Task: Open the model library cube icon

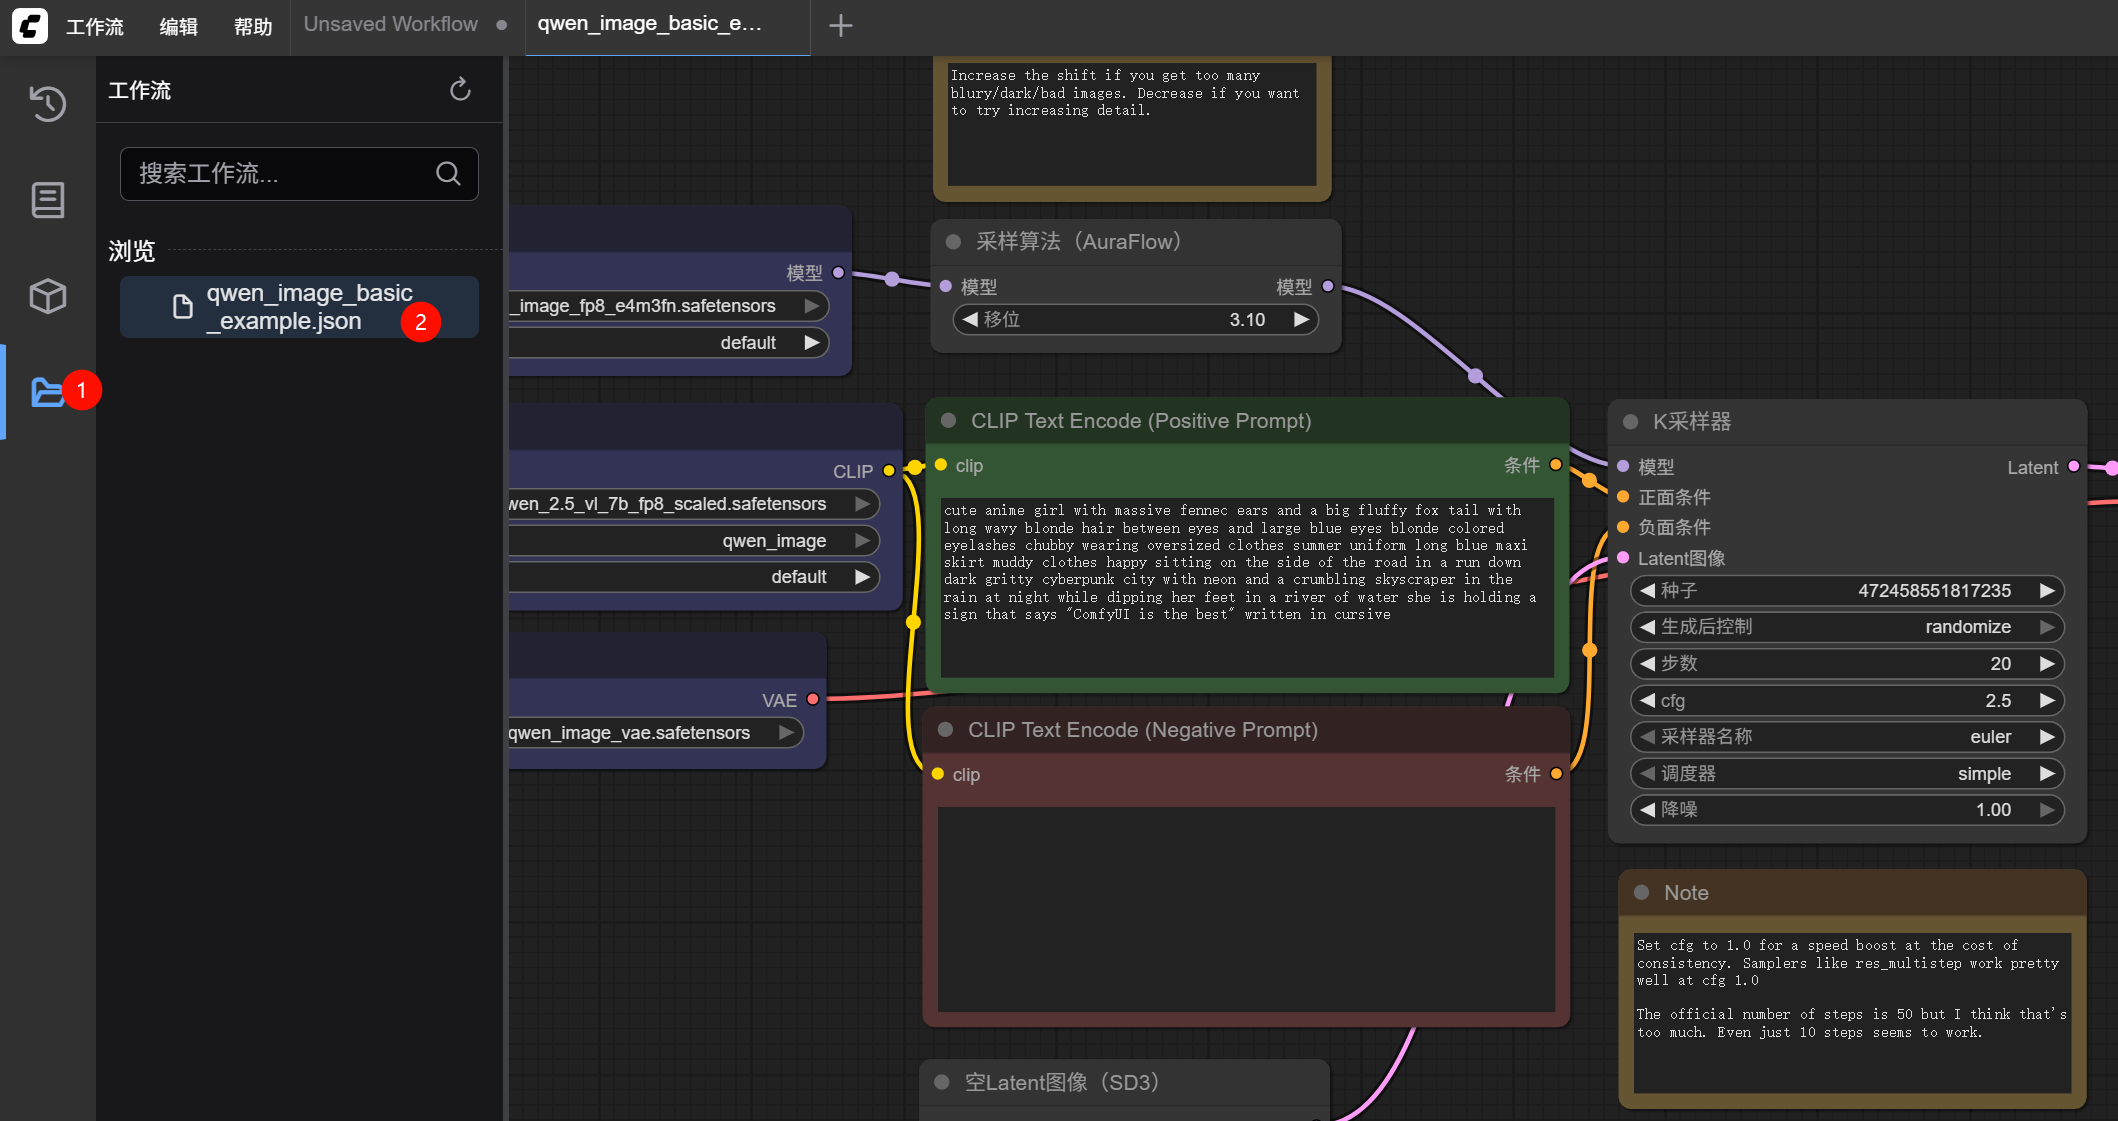Action: pyautogui.click(x=47, y=296)
